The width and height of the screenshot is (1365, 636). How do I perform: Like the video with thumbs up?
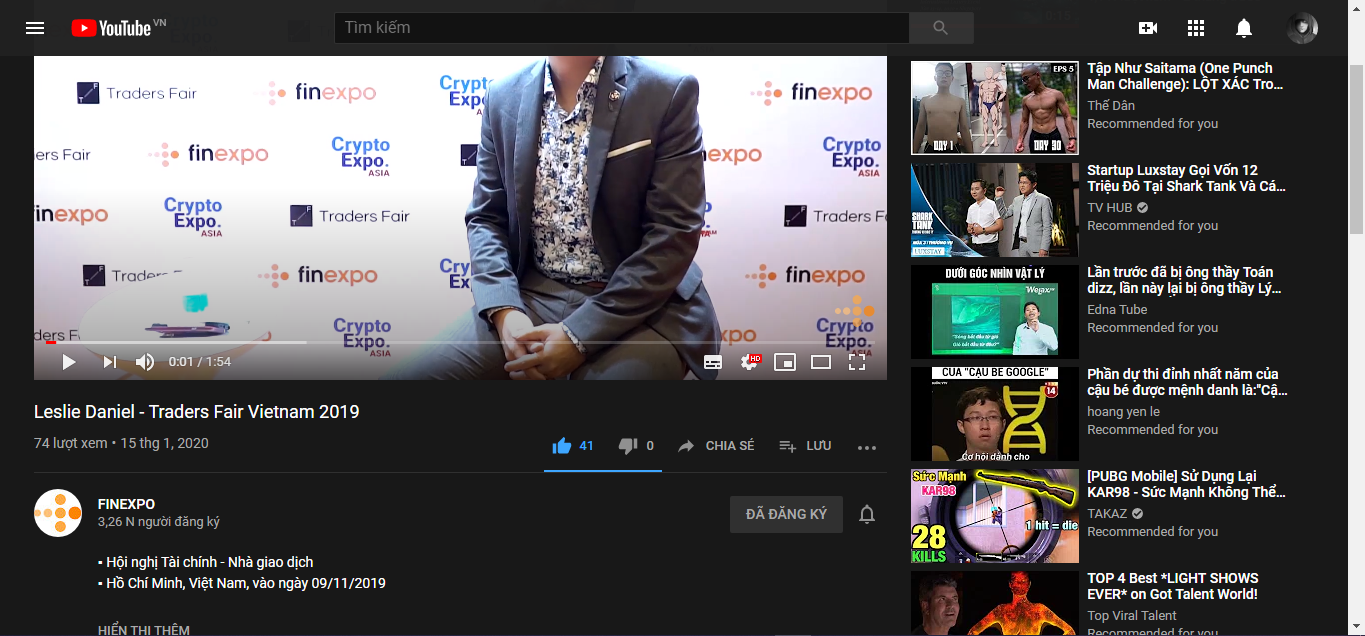(x=572, y=446)
